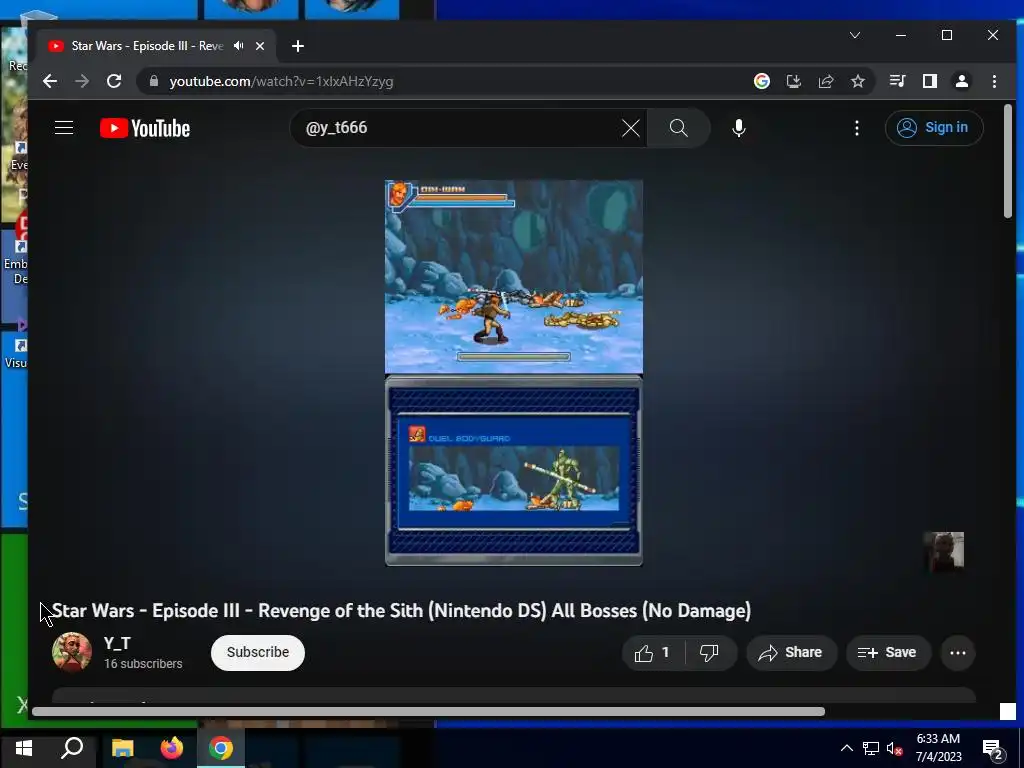Click the Share button under video
Viewport: 1024px width, 768px height.
pyautogui.click(x=791, y=652)
